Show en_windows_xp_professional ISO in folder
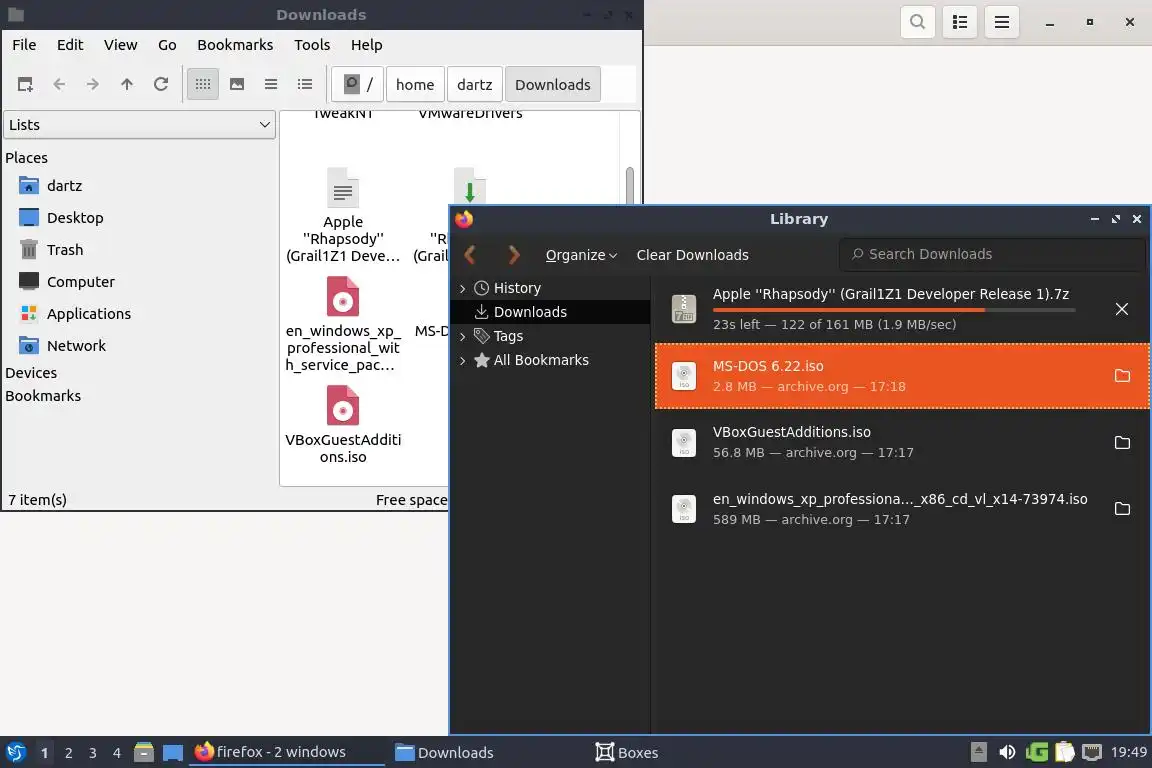The height and width of the screenshot is (768, 1152). pos(1122,509)
